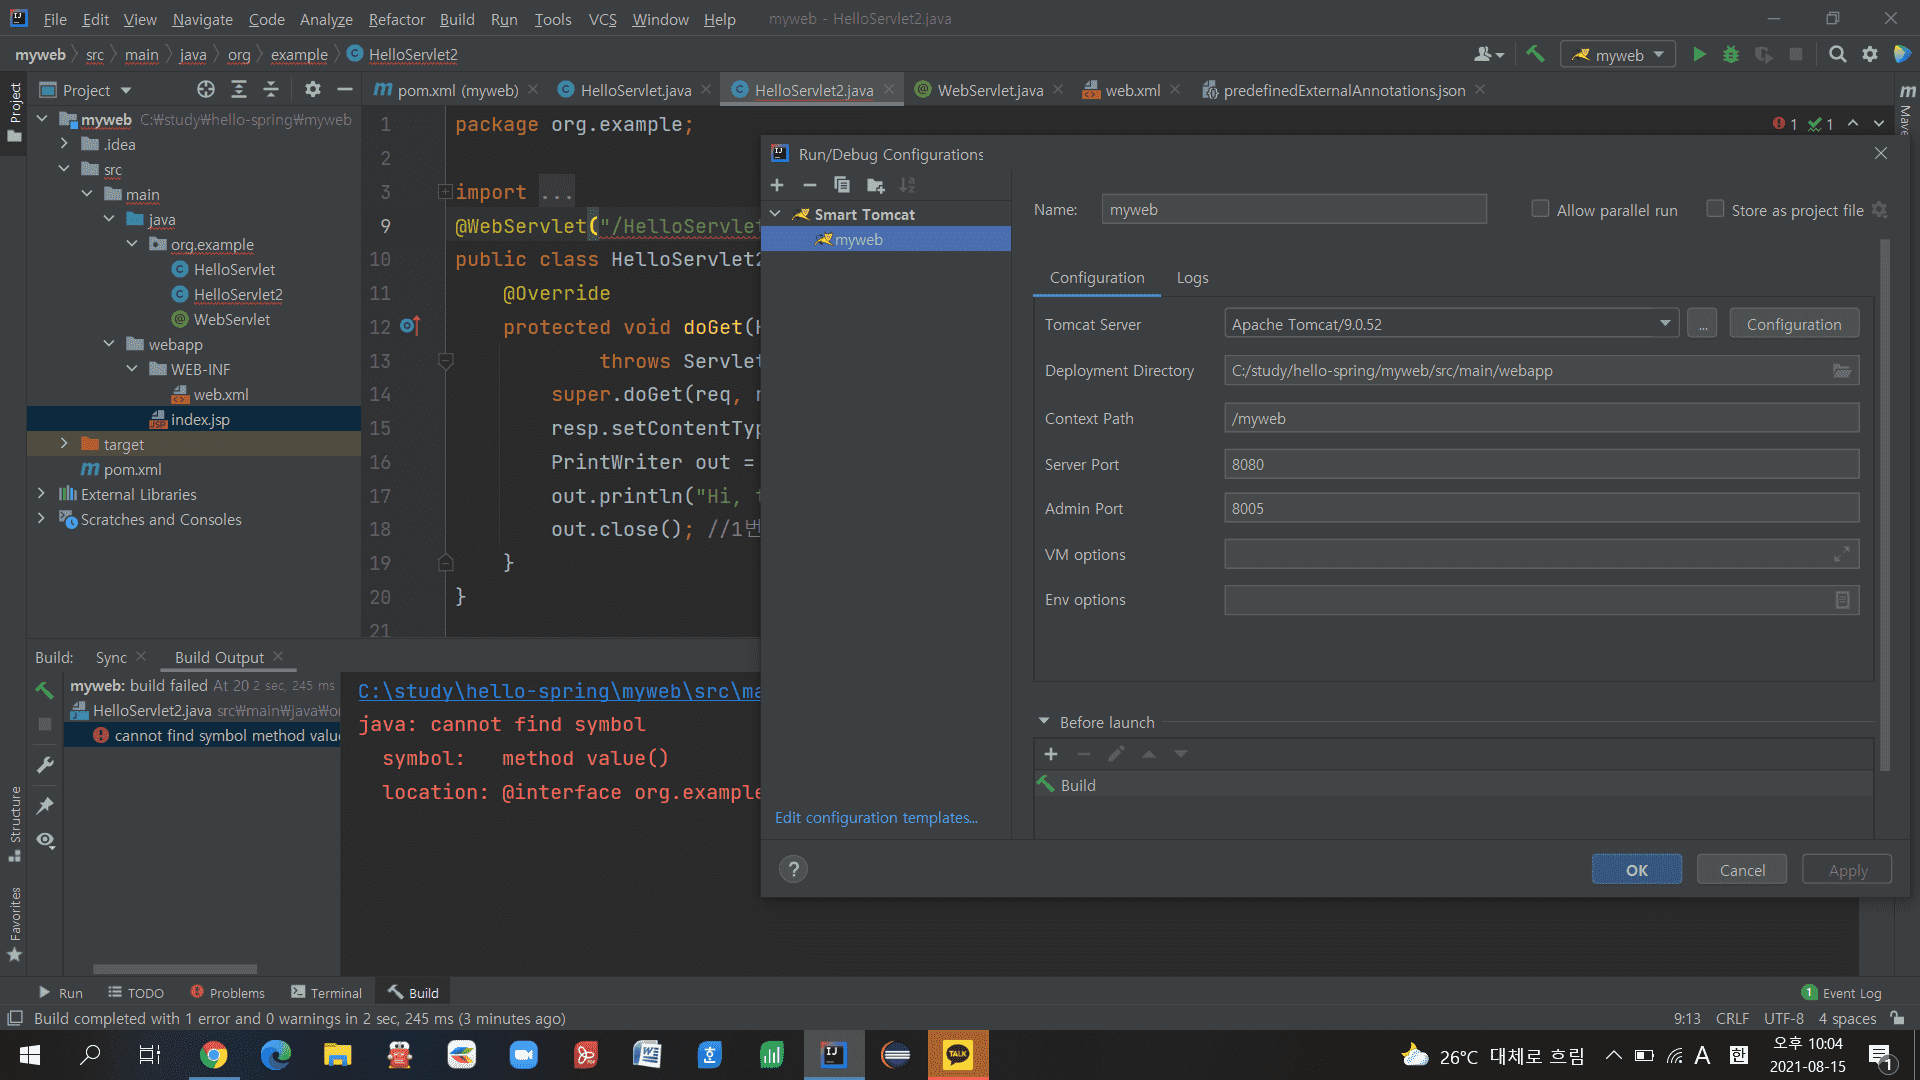Click the wrench icon in Build panel
Viewport: 1920px width, 1080px height.
coord(45,765)
